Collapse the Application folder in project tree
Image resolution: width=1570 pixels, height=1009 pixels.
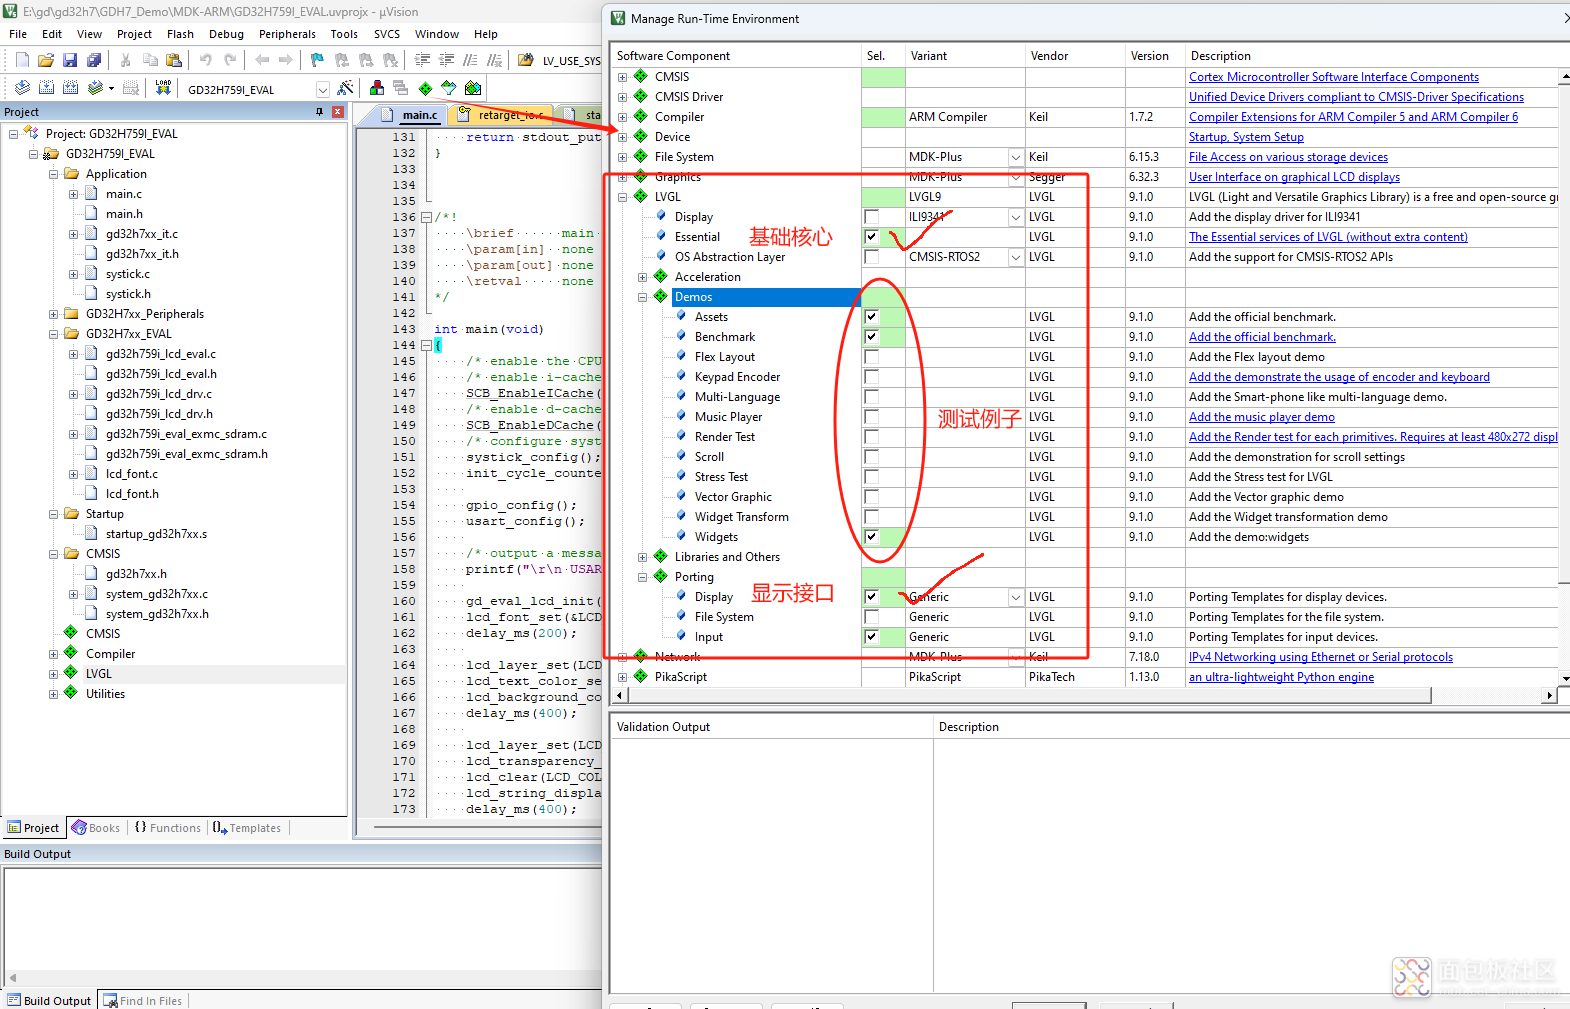coord(54,174)
